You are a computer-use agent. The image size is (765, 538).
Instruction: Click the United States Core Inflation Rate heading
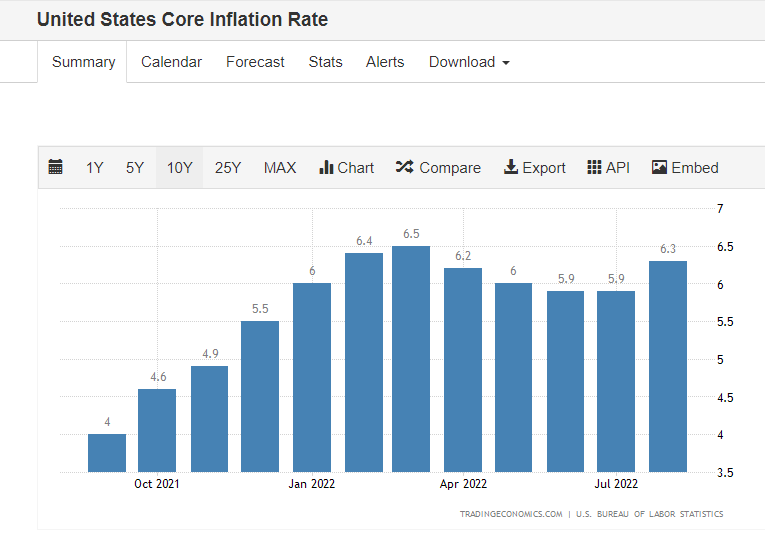click(x=182, y=20)
